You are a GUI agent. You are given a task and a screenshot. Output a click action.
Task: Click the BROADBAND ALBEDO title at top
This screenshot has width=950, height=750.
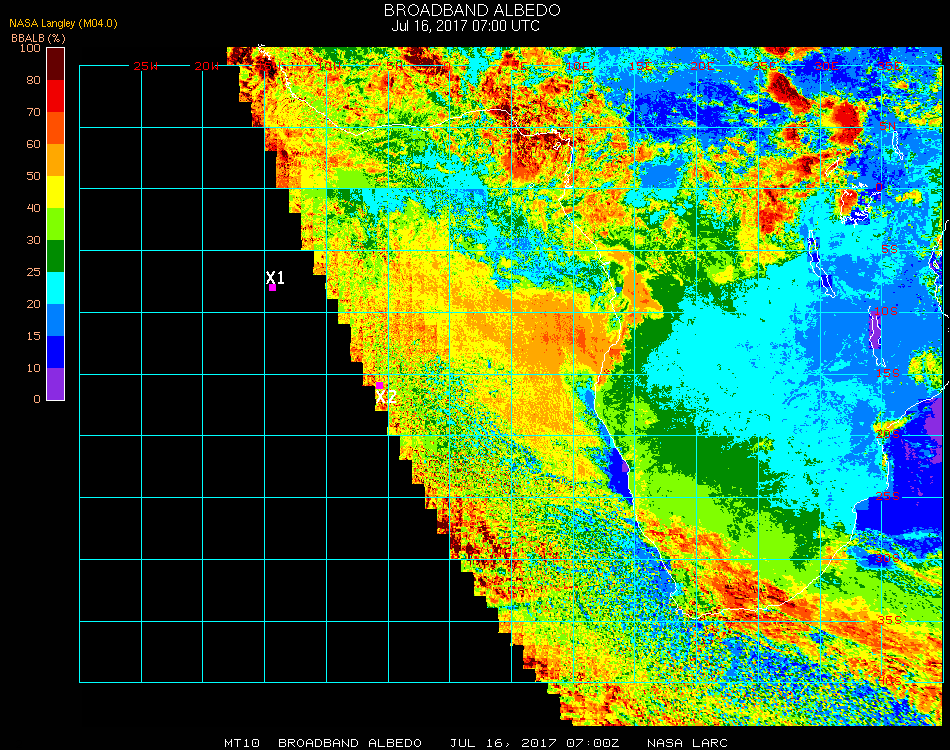472,10
